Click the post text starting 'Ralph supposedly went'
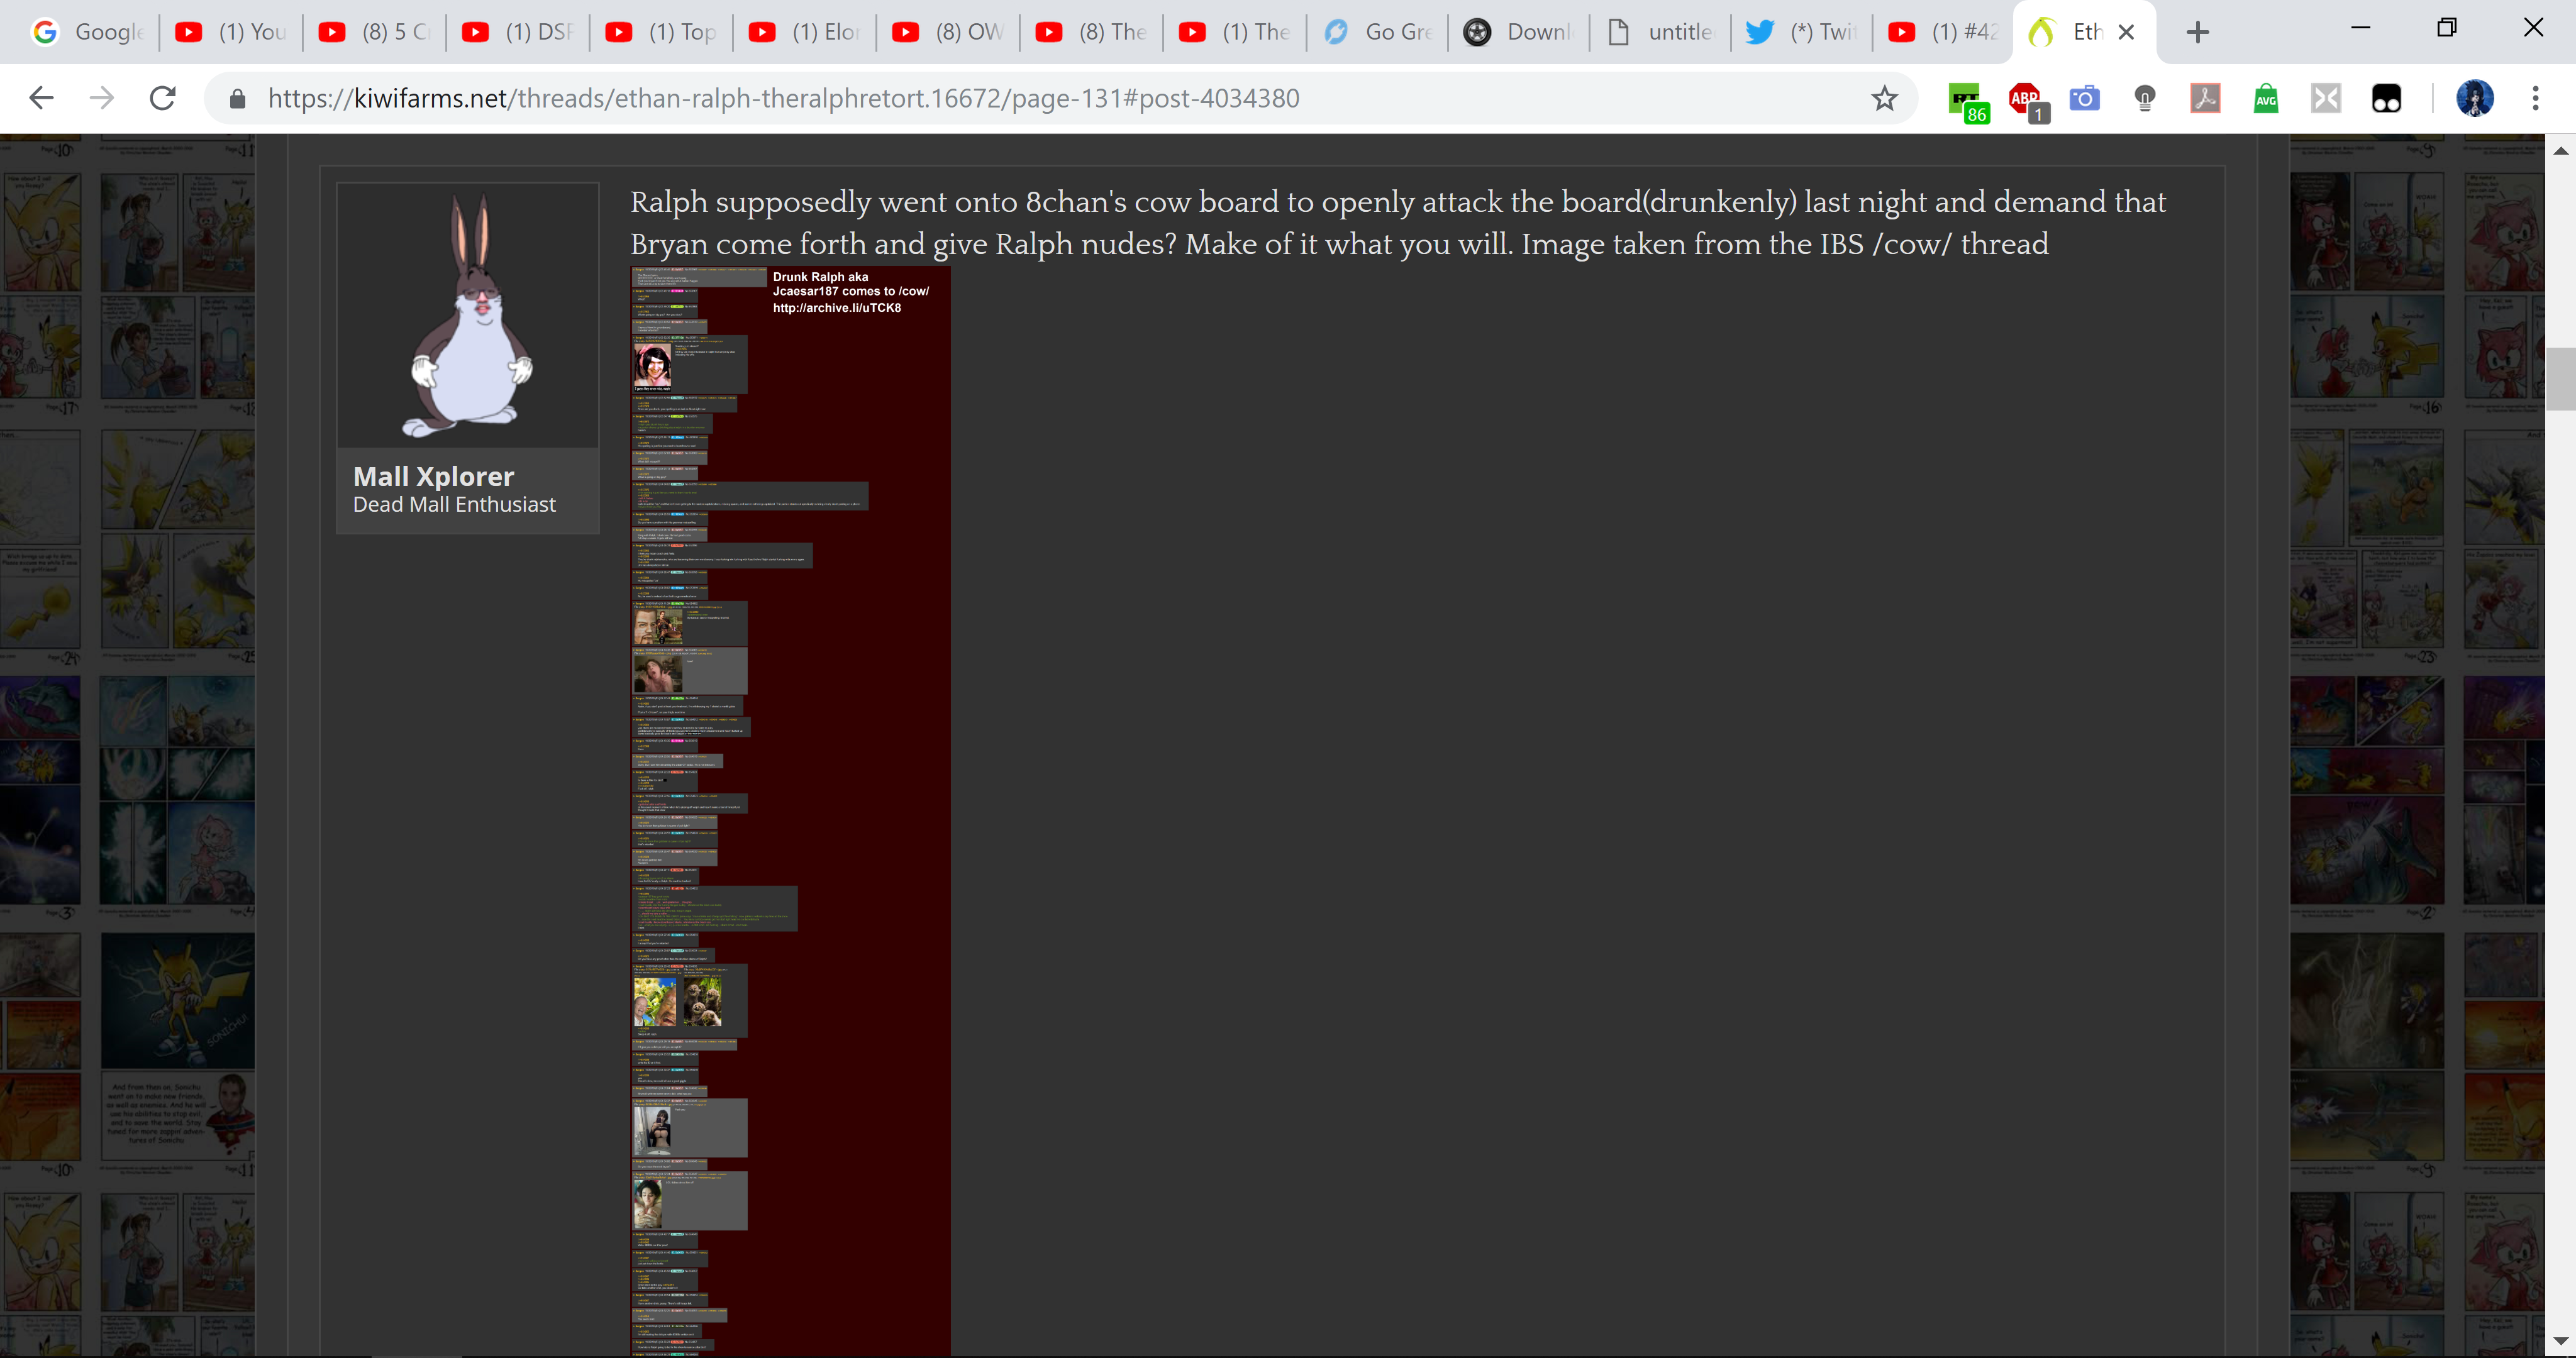This screenshot has width=2576, height=1358. click(x=1398, y=222)
